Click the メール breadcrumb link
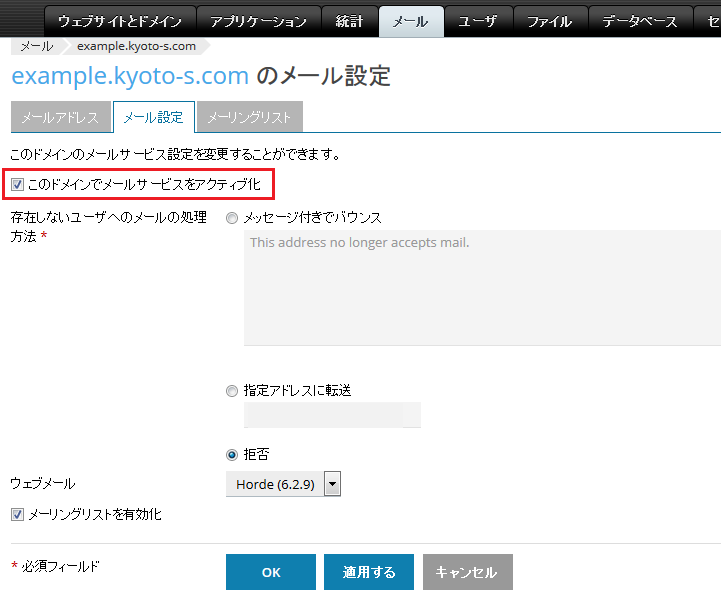The width and height of the screenshot is (721, 614). [x=37, y=46]
